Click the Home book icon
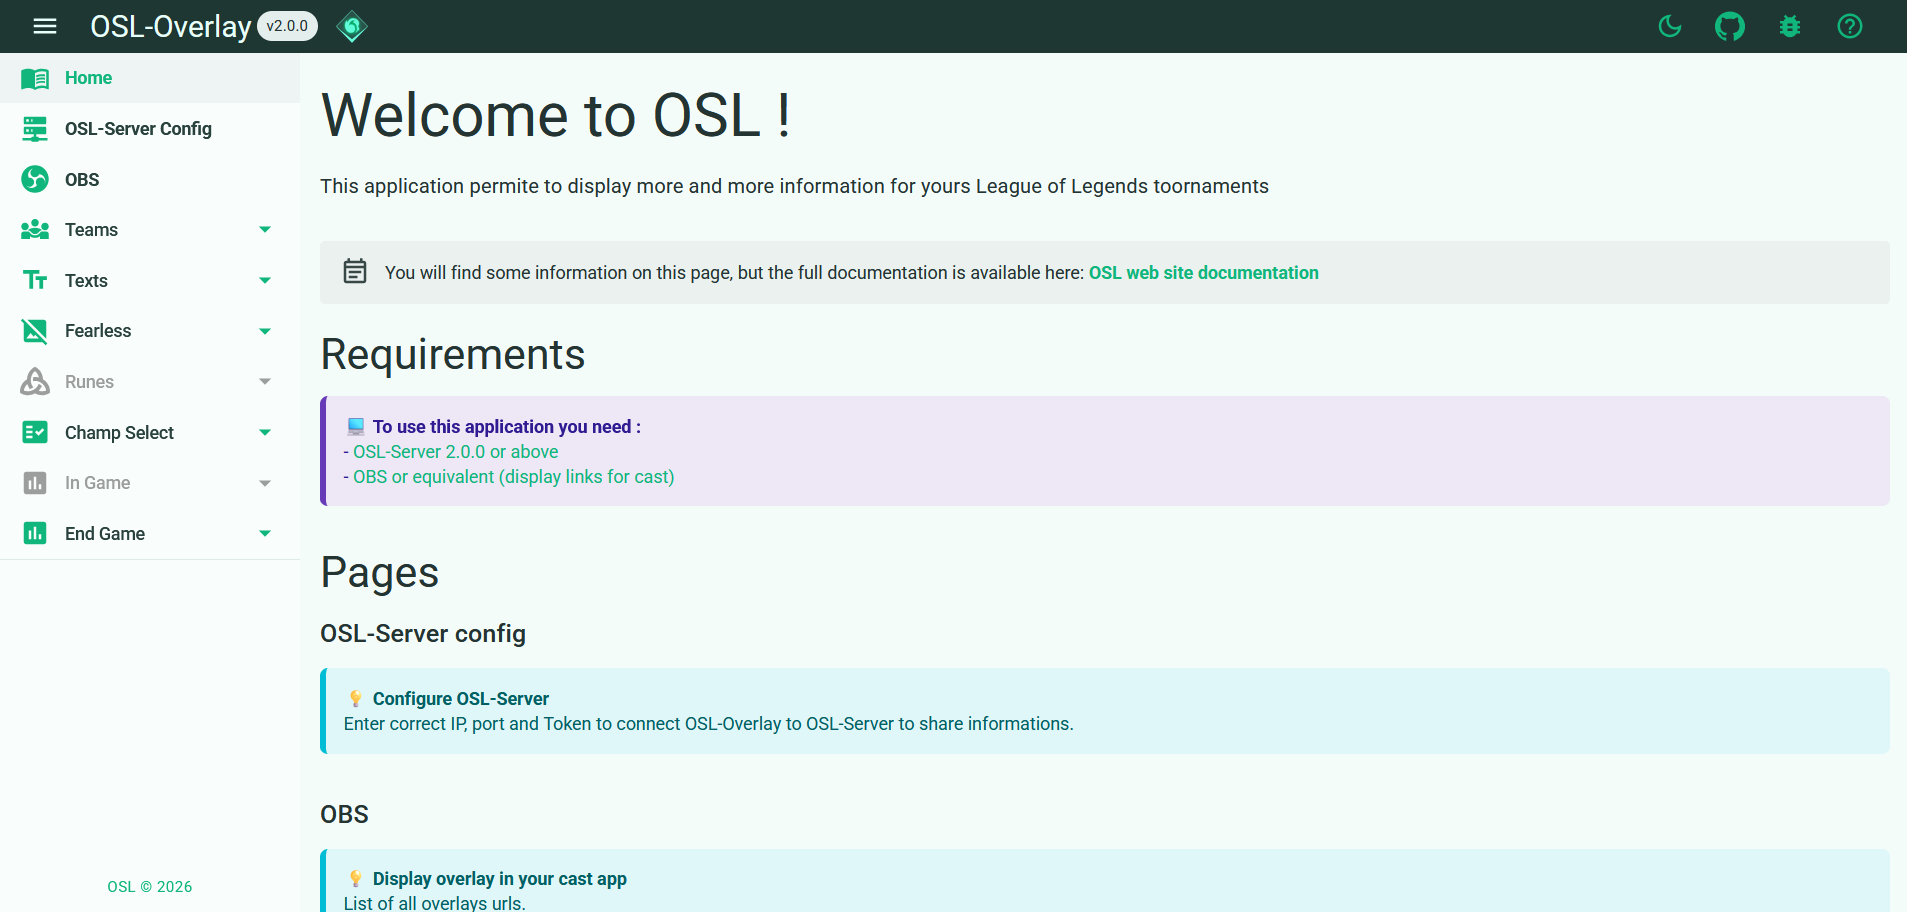This screenshot has height=912, width=1907. click(35, 78)
